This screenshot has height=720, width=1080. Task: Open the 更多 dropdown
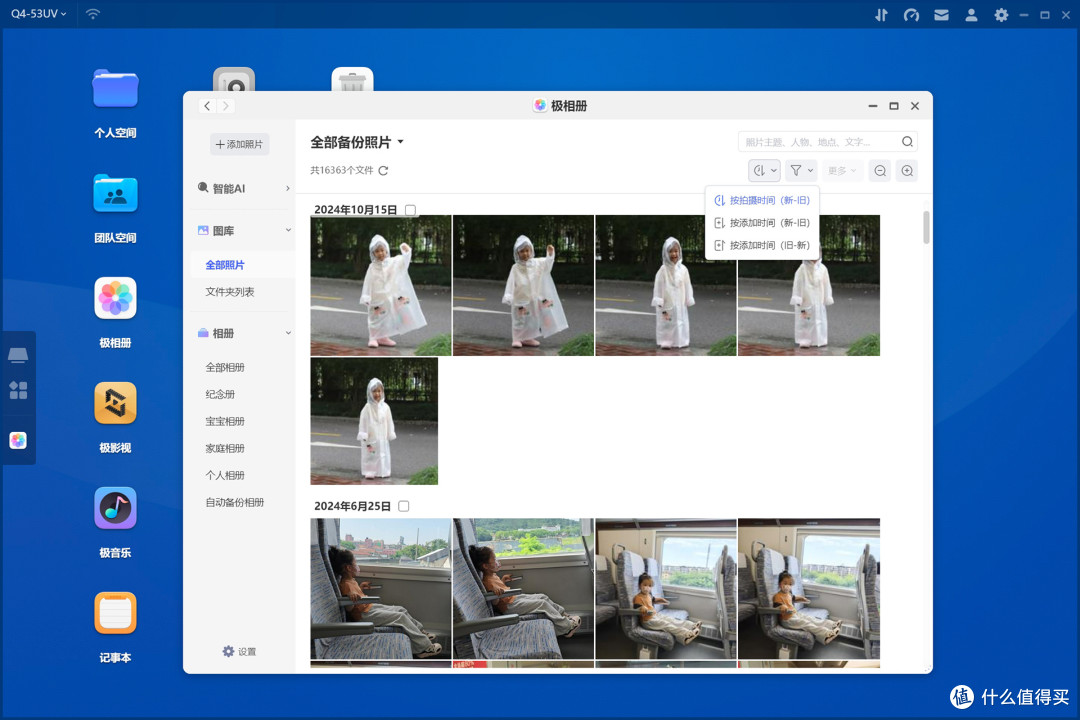[842, 171]
